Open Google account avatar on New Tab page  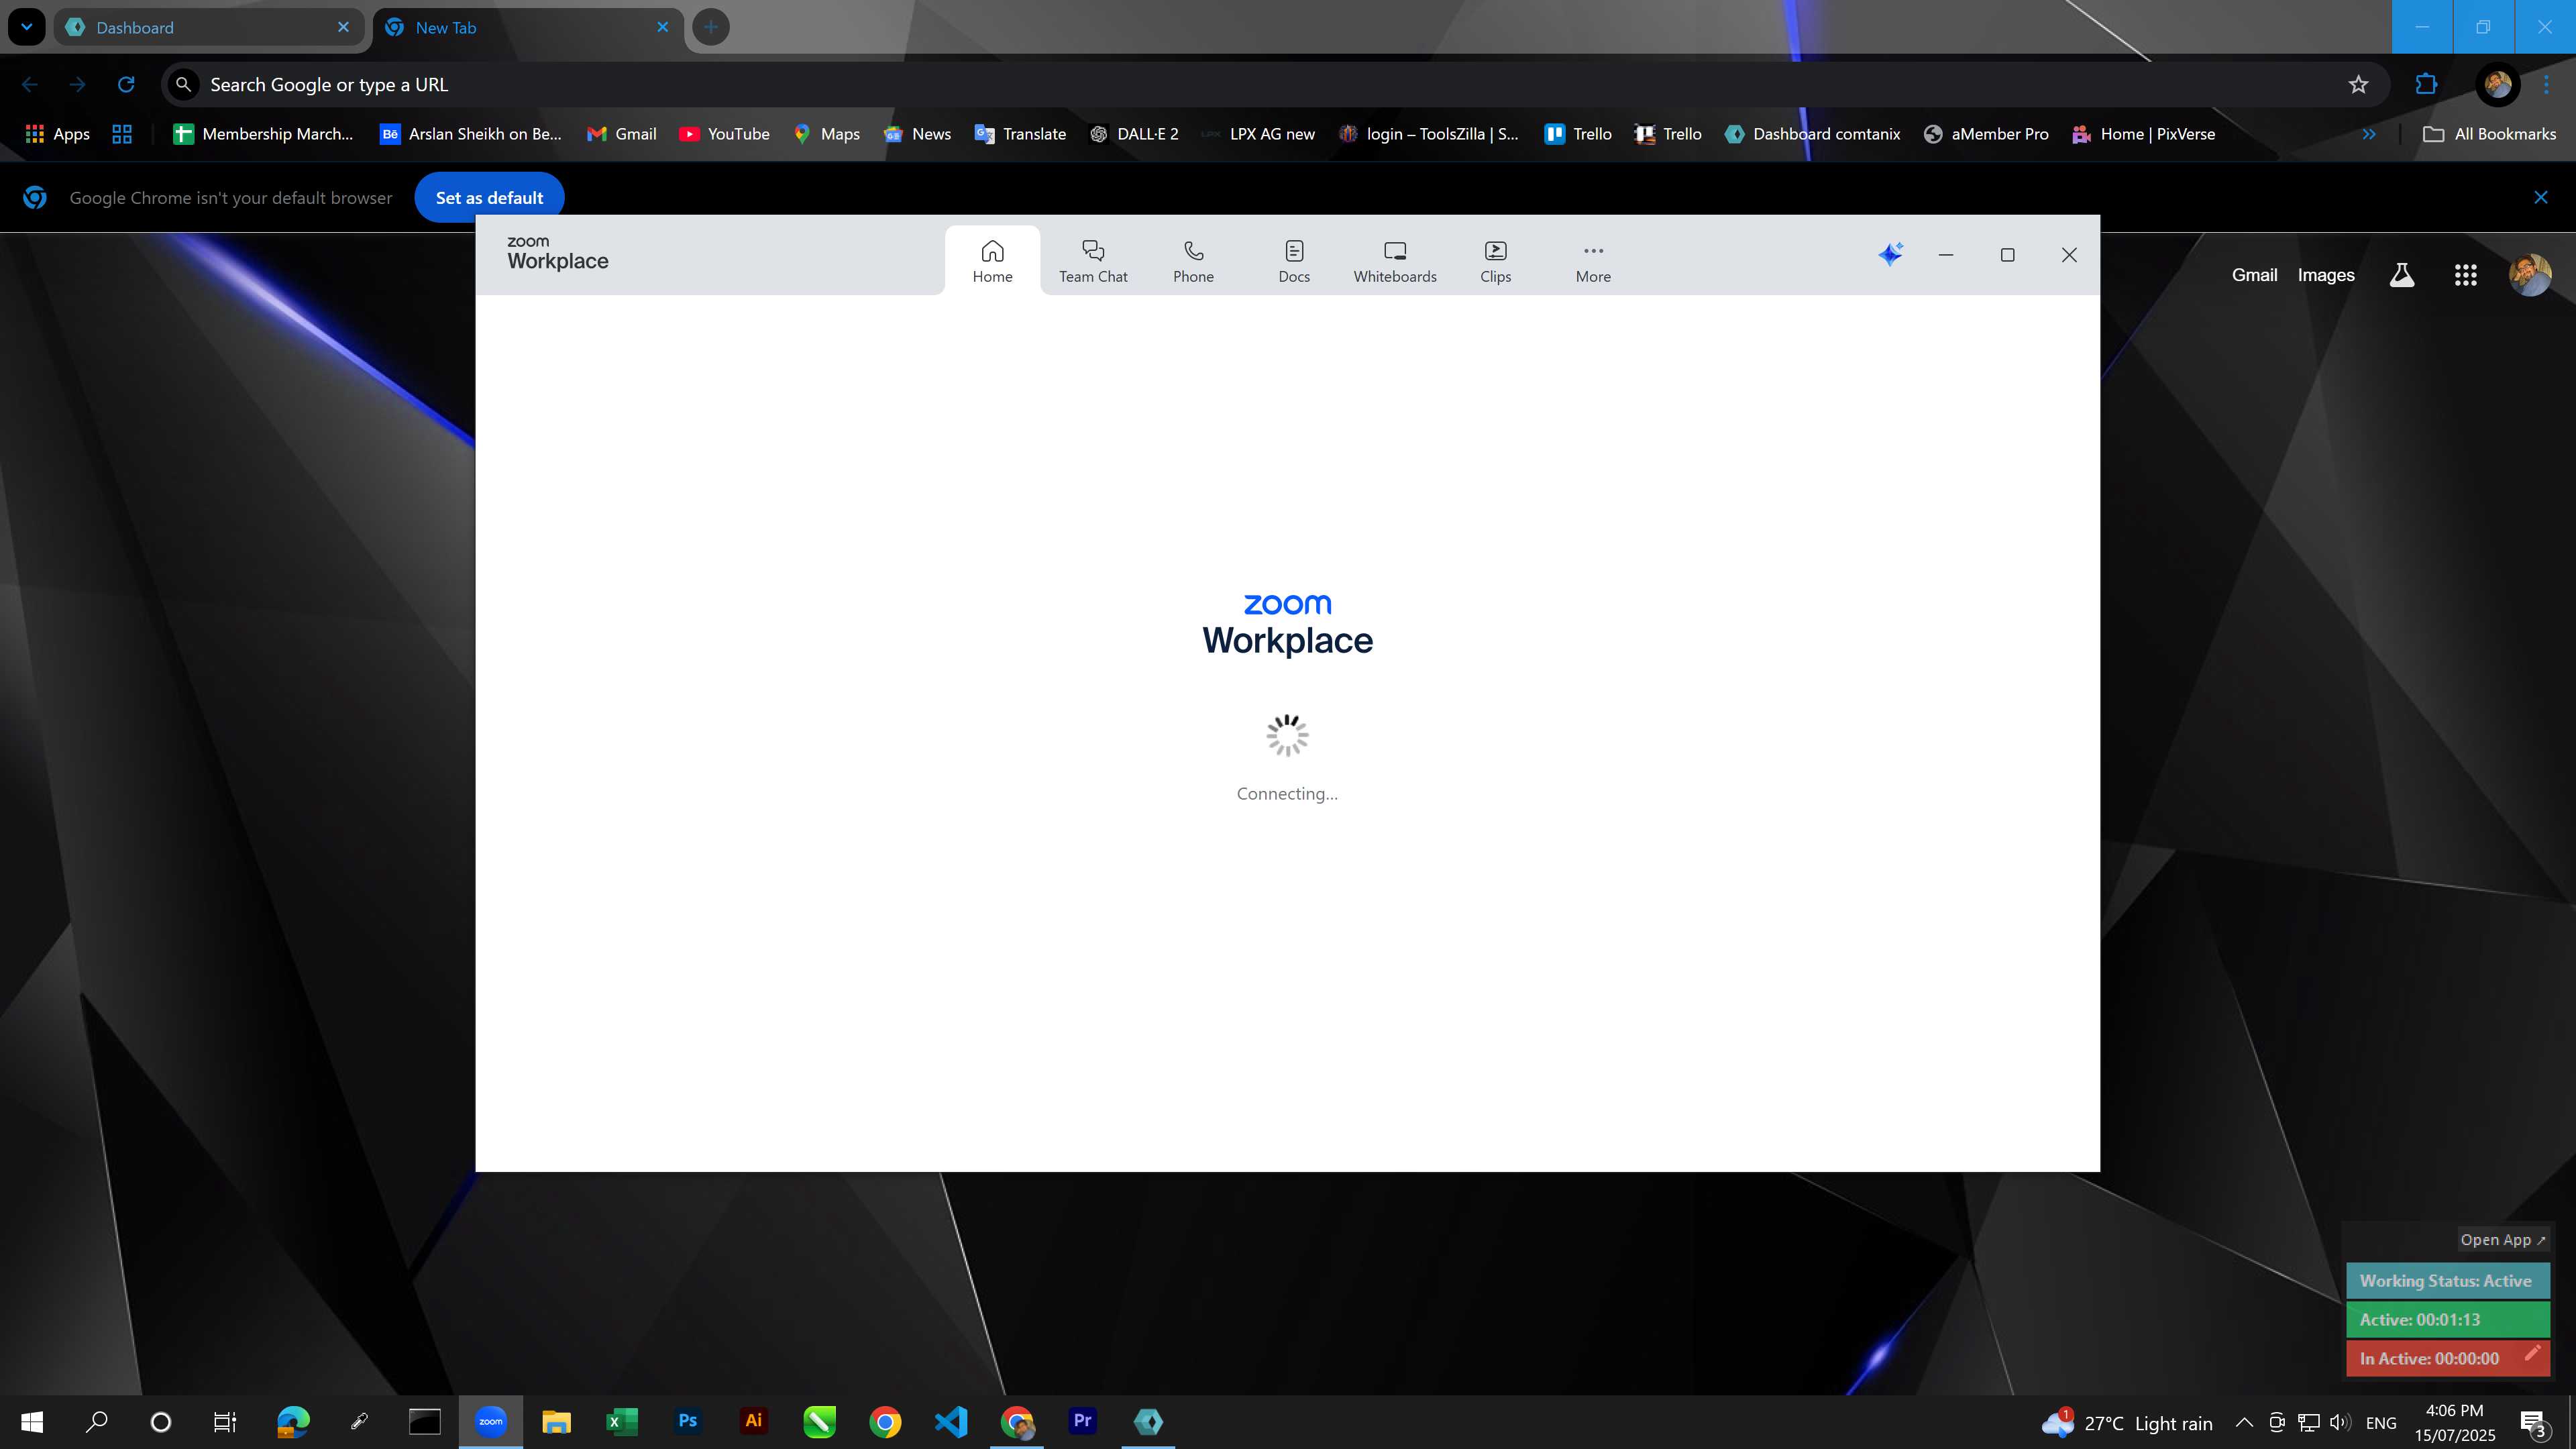click(2530, 275)
